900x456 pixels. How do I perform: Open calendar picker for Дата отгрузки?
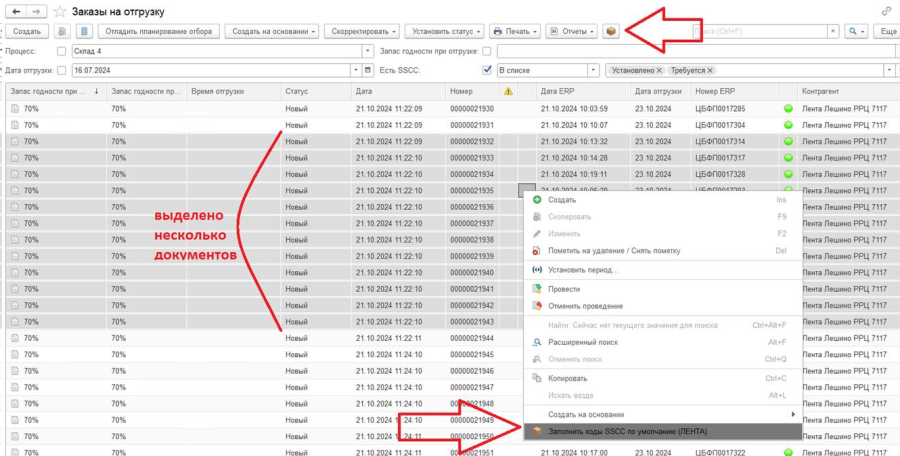click(x=355, y=70)
